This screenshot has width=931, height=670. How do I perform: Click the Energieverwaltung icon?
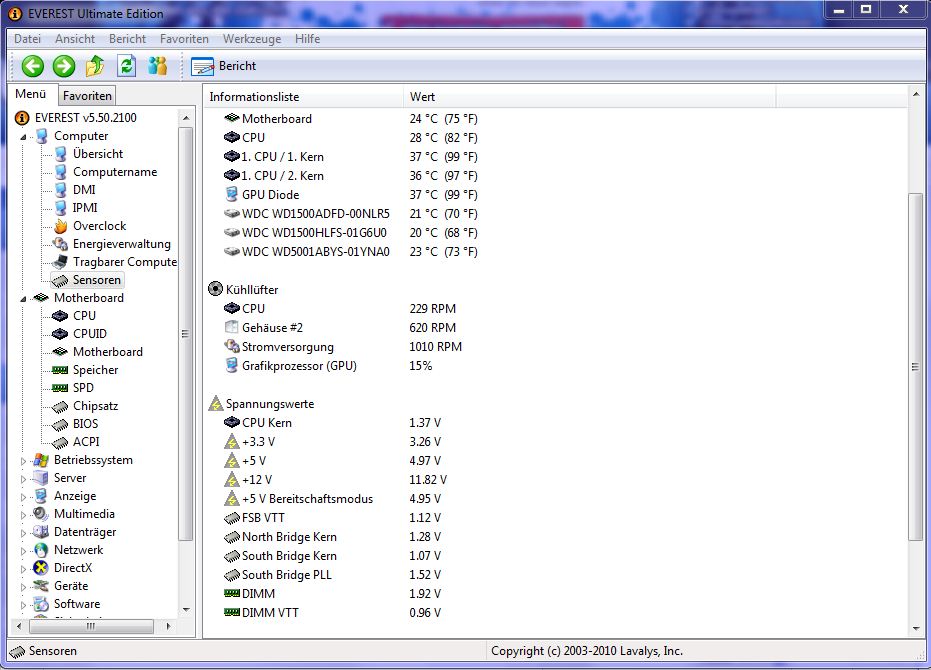61,244
